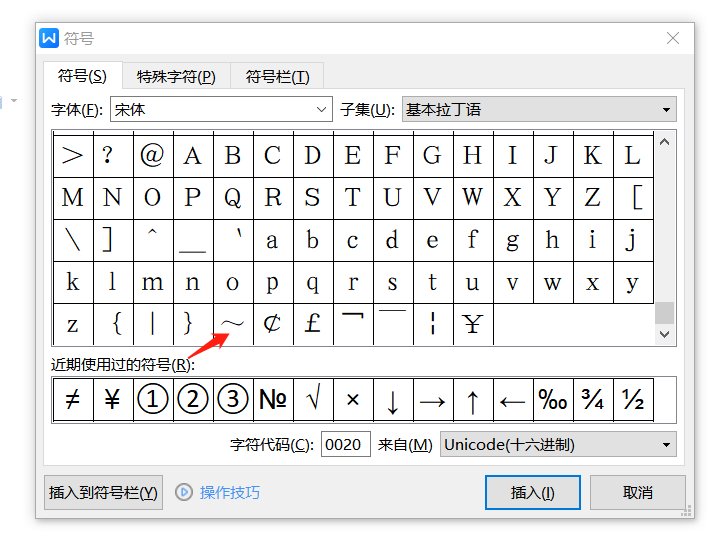Select capital letter A cell
Image resolution: width=721 pixels, height=539 pixels.
193,155
